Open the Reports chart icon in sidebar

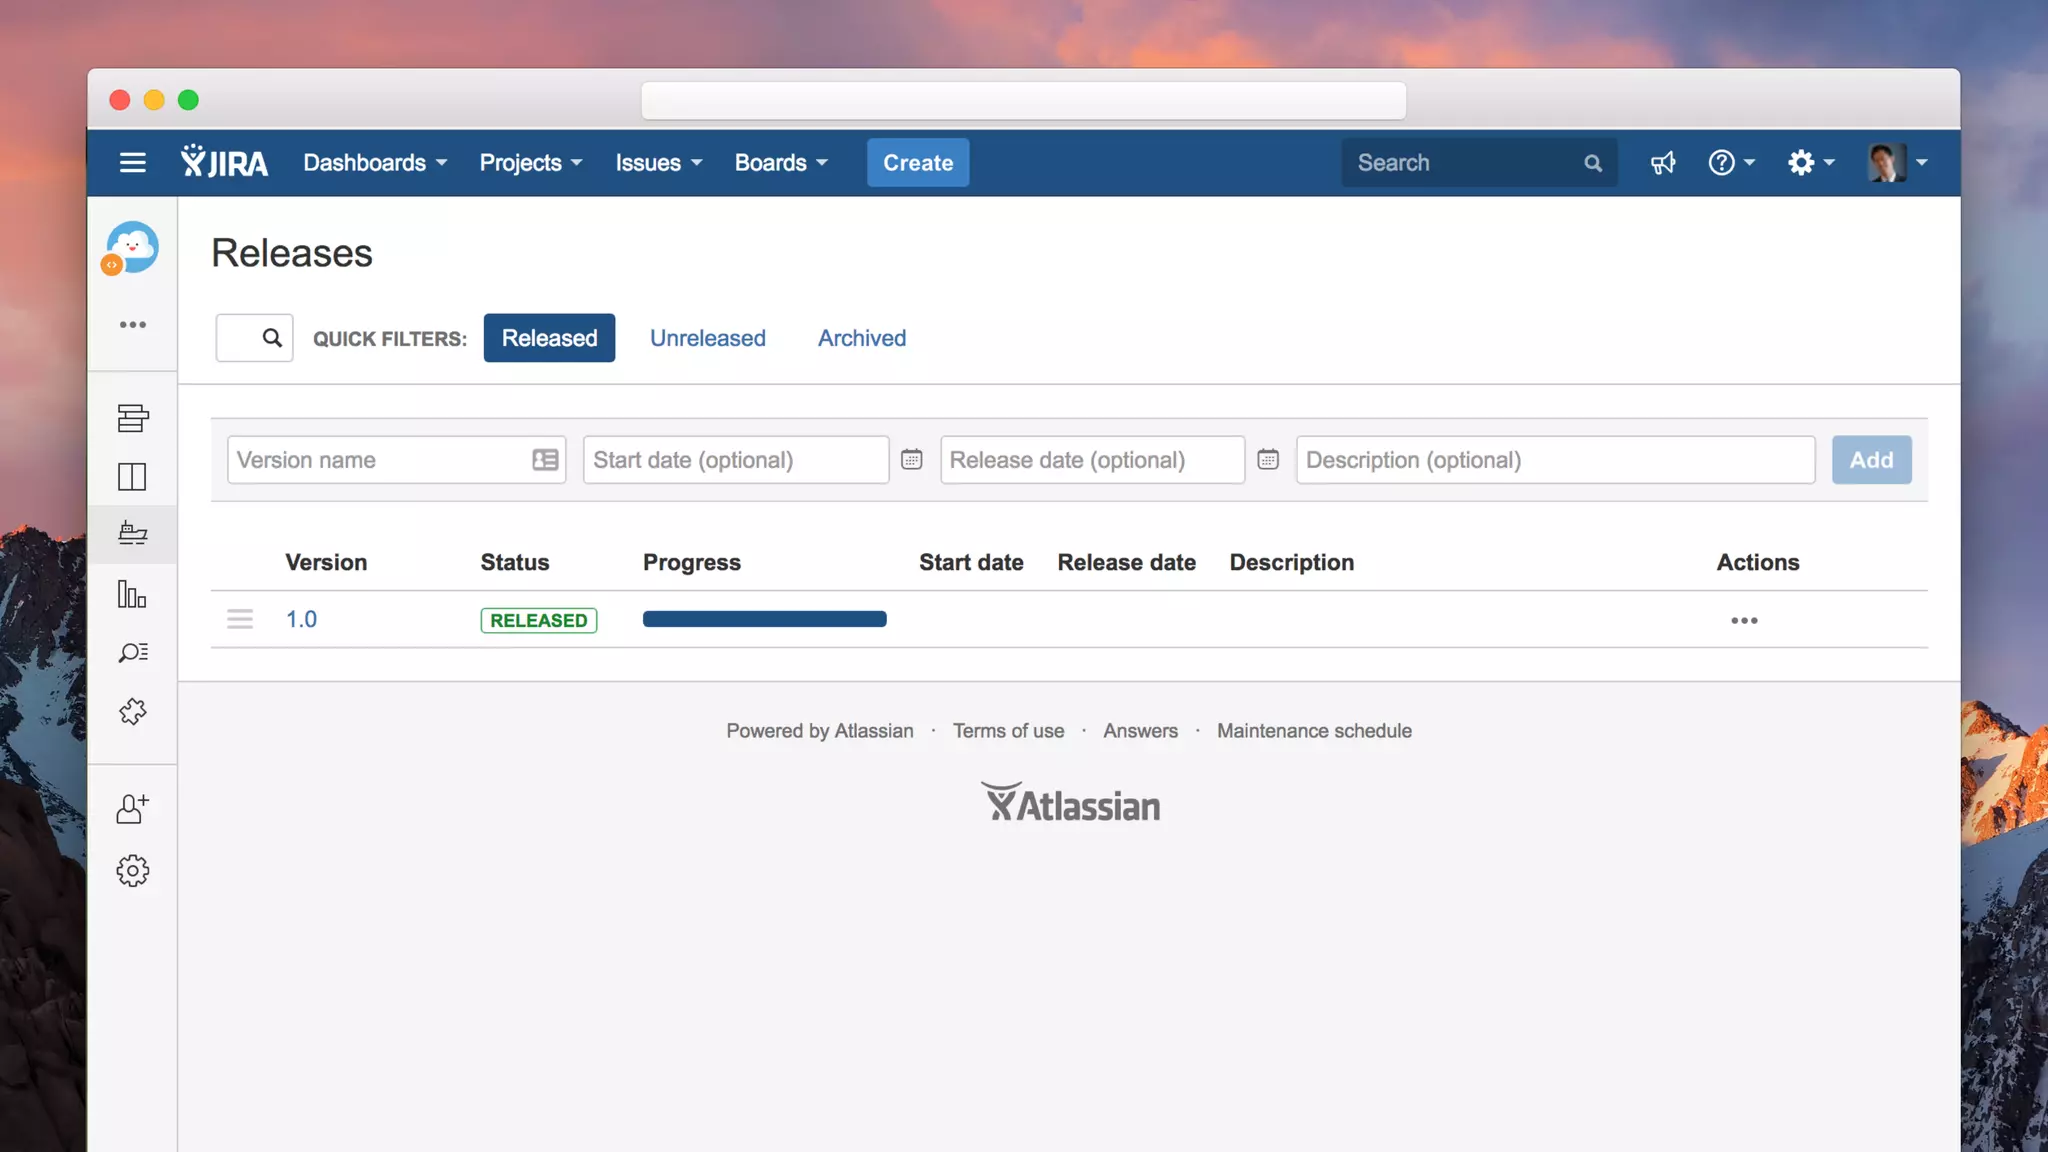(132, 594)
